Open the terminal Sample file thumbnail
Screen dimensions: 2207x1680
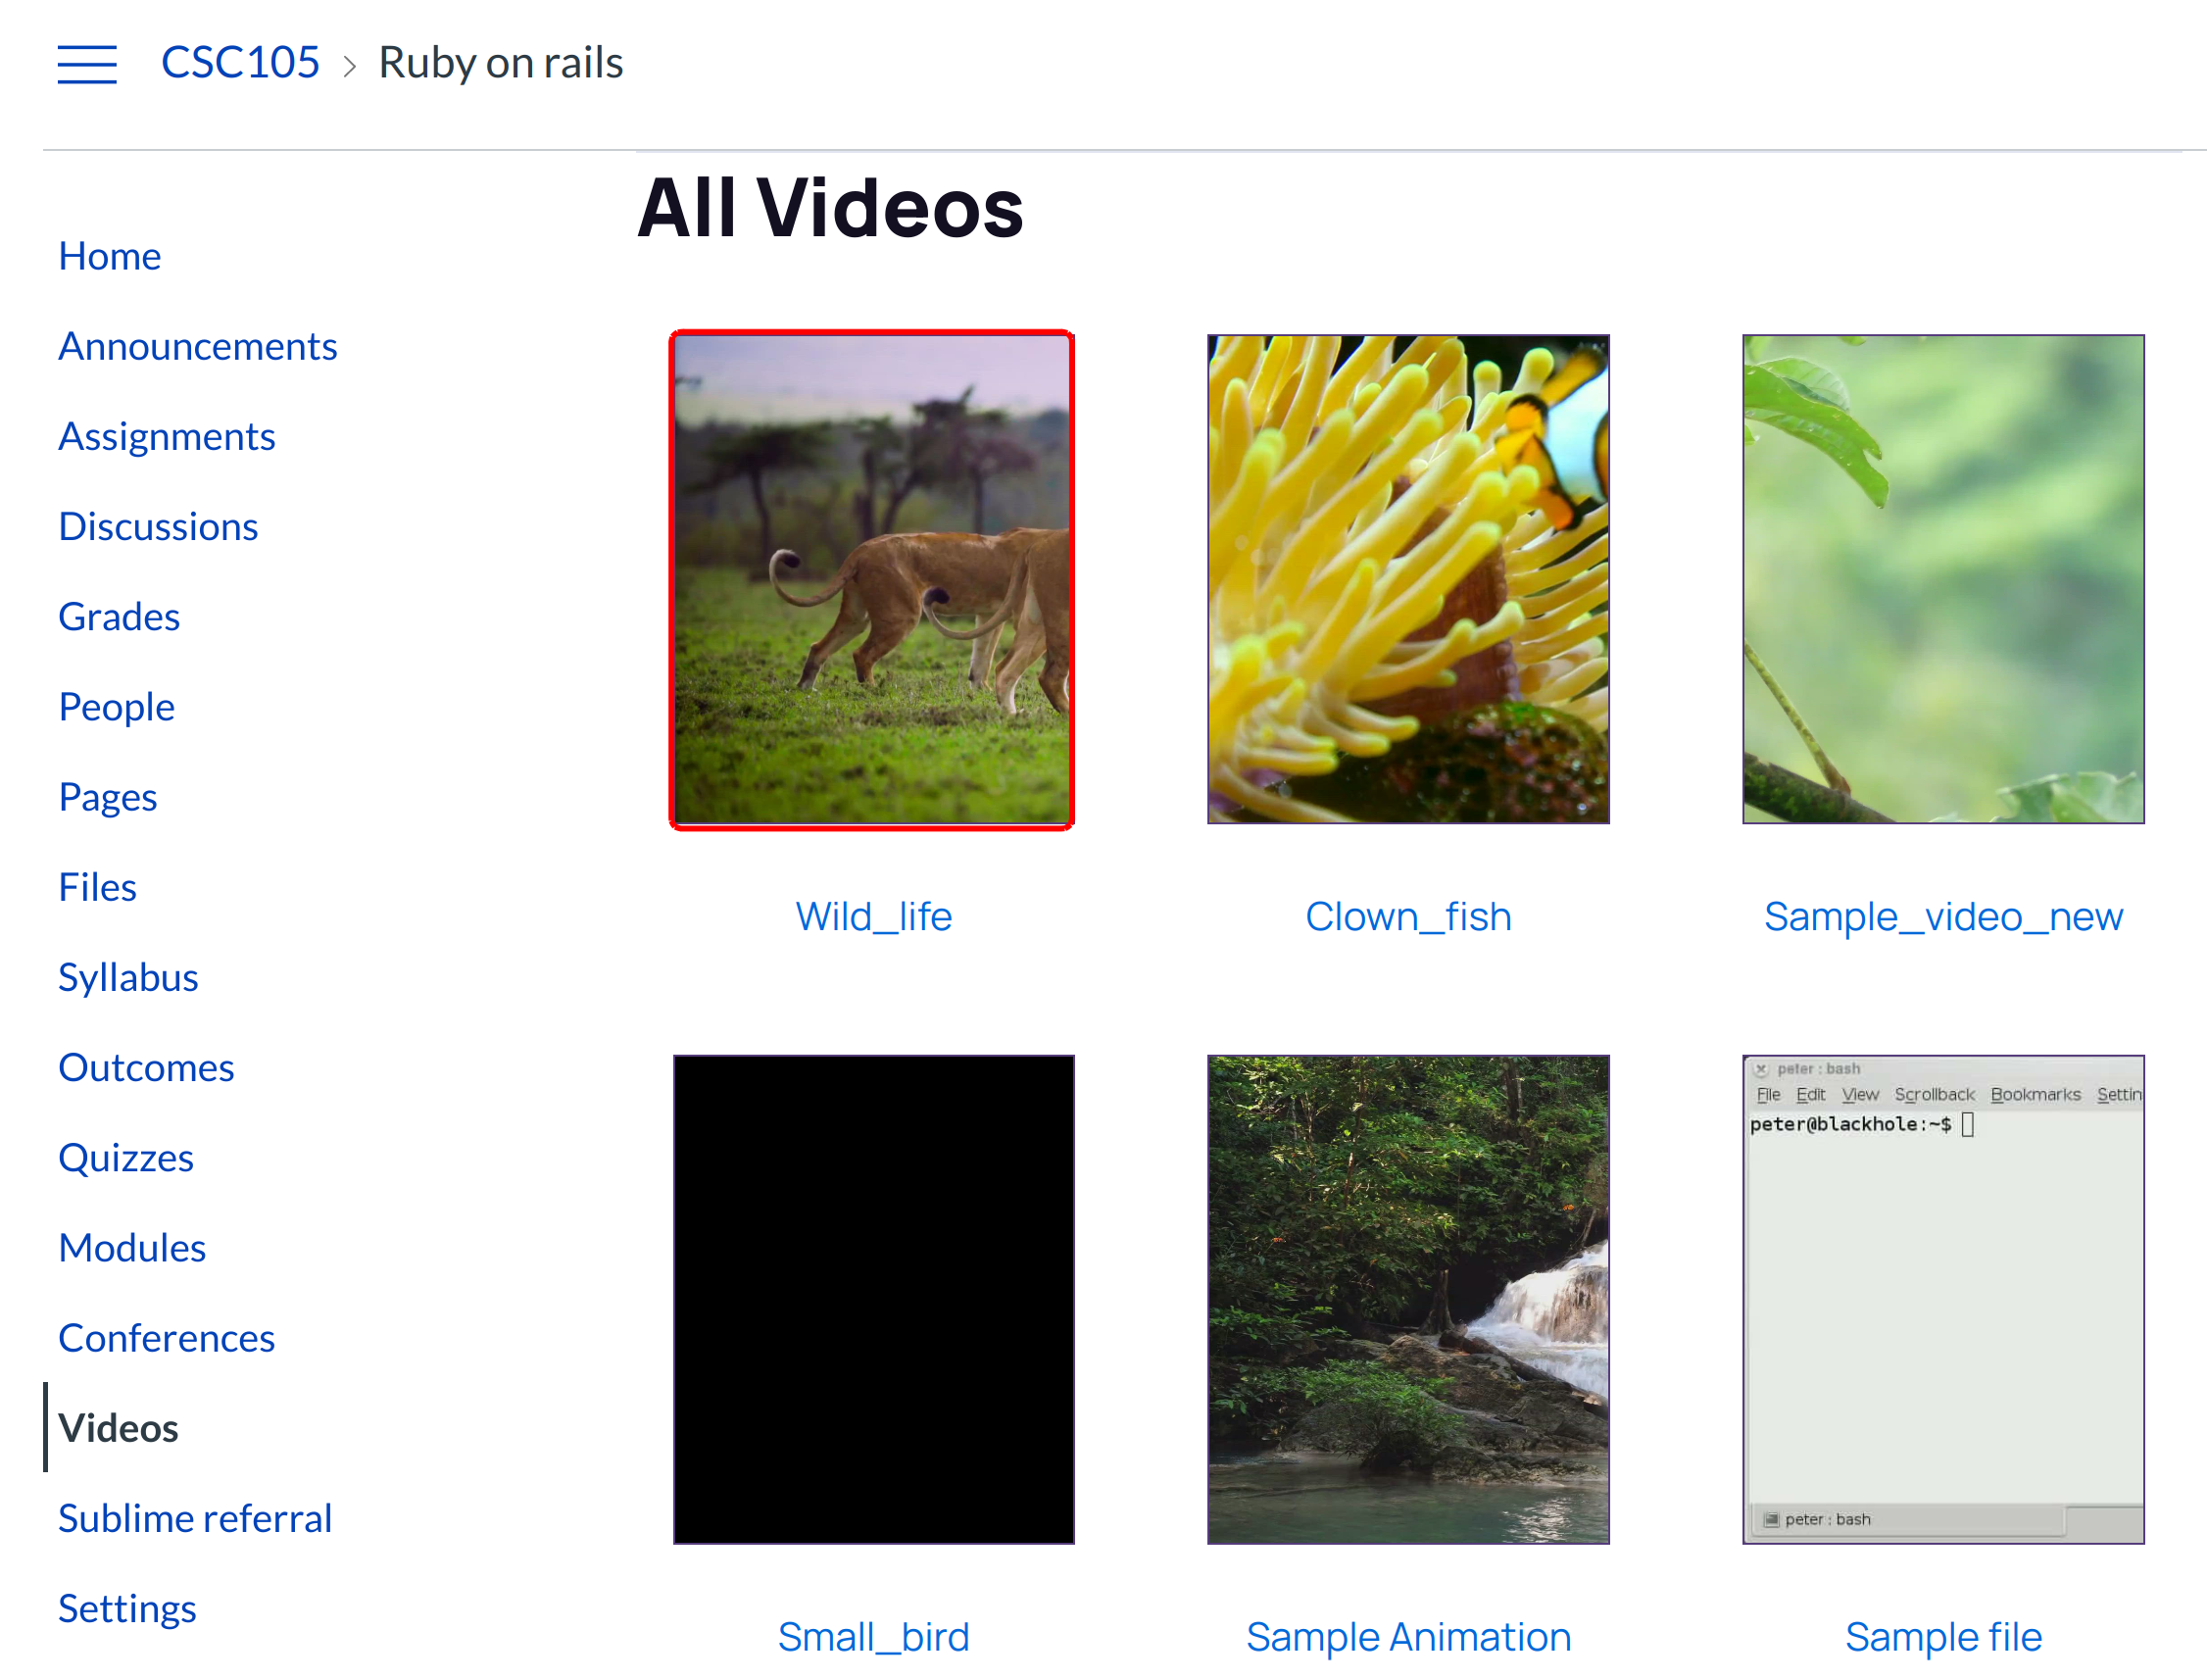tap(1942, 1299)
